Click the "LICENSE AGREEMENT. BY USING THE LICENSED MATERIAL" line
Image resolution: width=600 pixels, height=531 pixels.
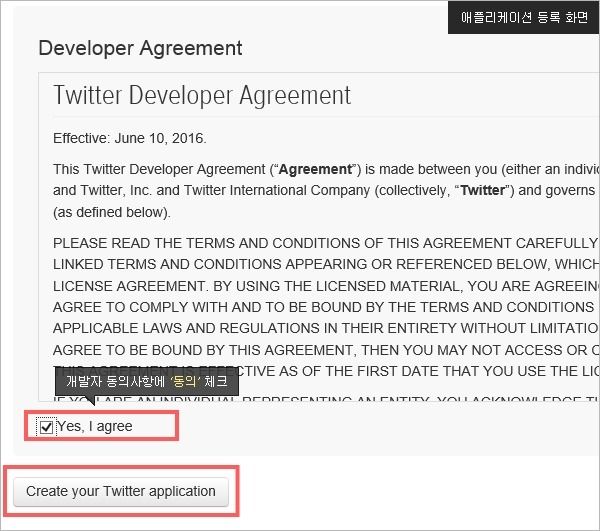pyautogui.click(x=326, y=286)
